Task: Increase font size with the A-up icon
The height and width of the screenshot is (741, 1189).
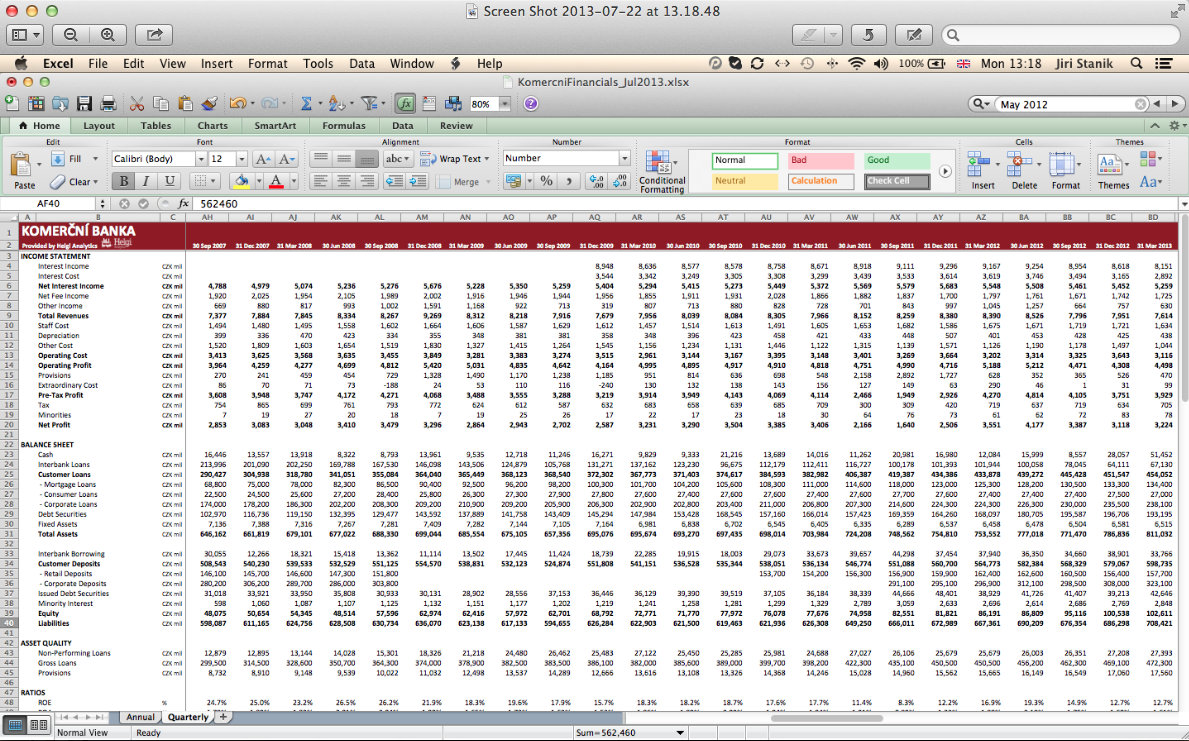Action: click(262, 159)
